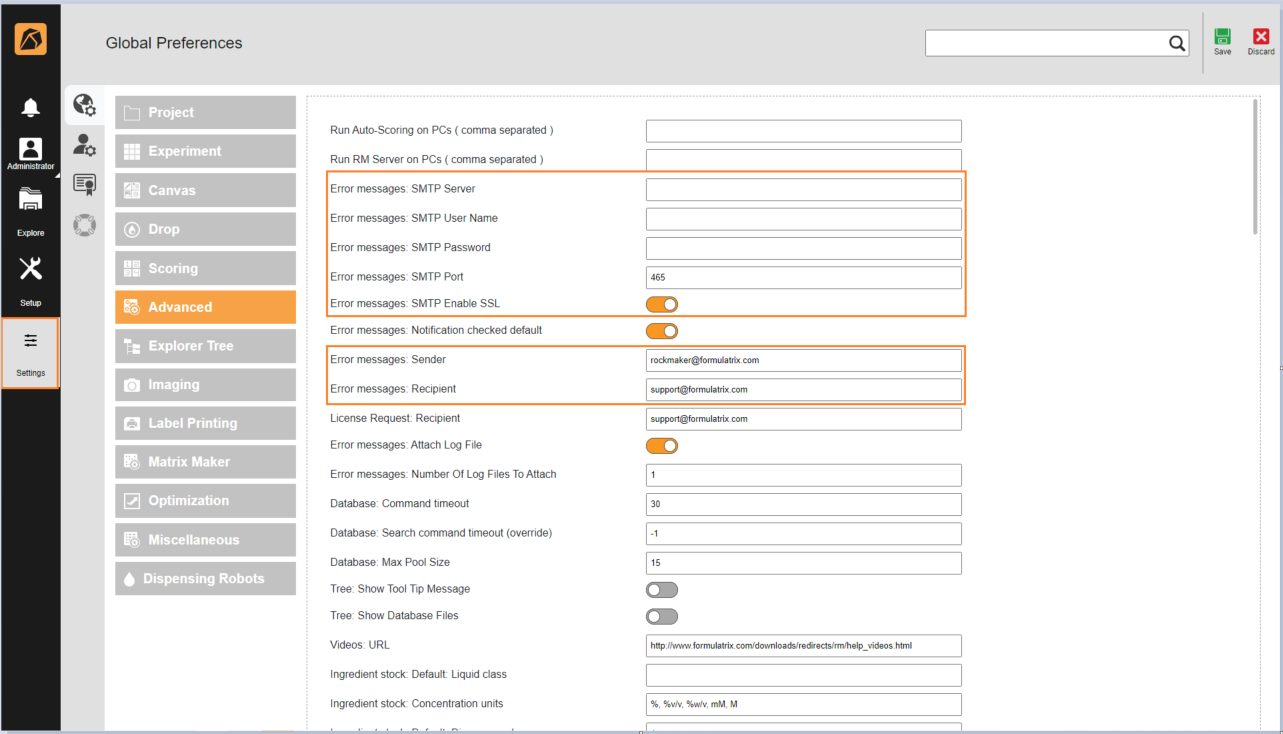This screenshot has width=1283, height=734.
Task: Open Settings in the sidebar
Action: point(31,352)
